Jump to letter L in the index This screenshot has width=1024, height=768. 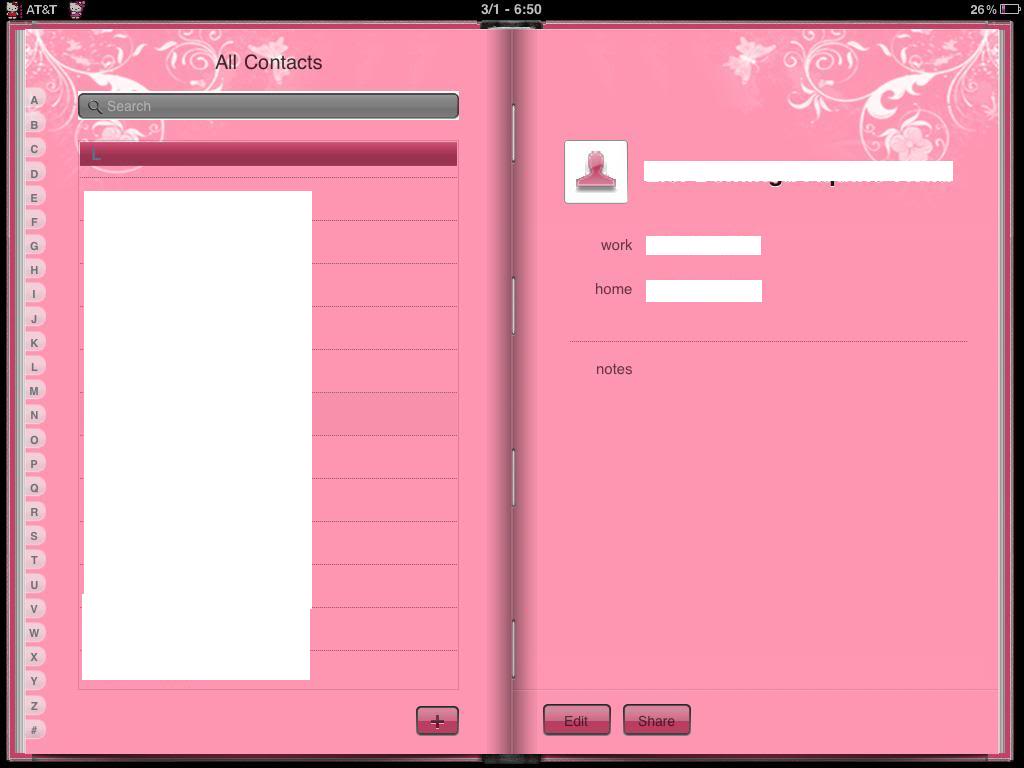click(x=34, y=366)
